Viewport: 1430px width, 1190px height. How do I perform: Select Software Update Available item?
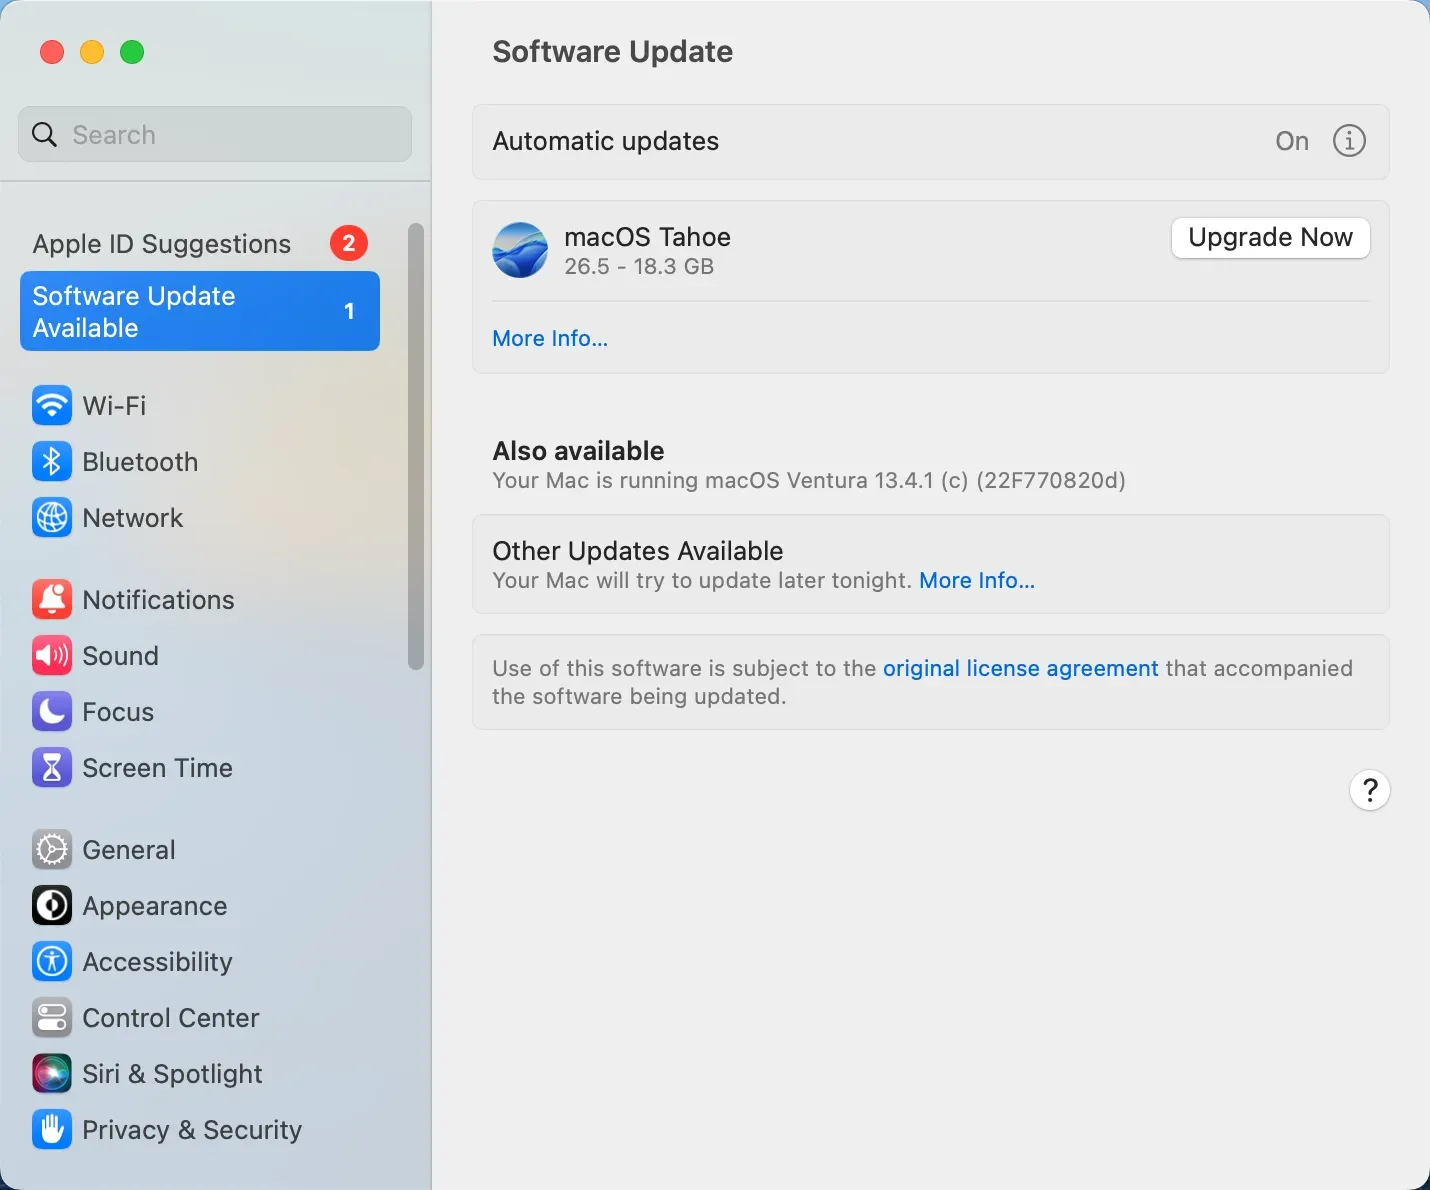tap(200, 311)
